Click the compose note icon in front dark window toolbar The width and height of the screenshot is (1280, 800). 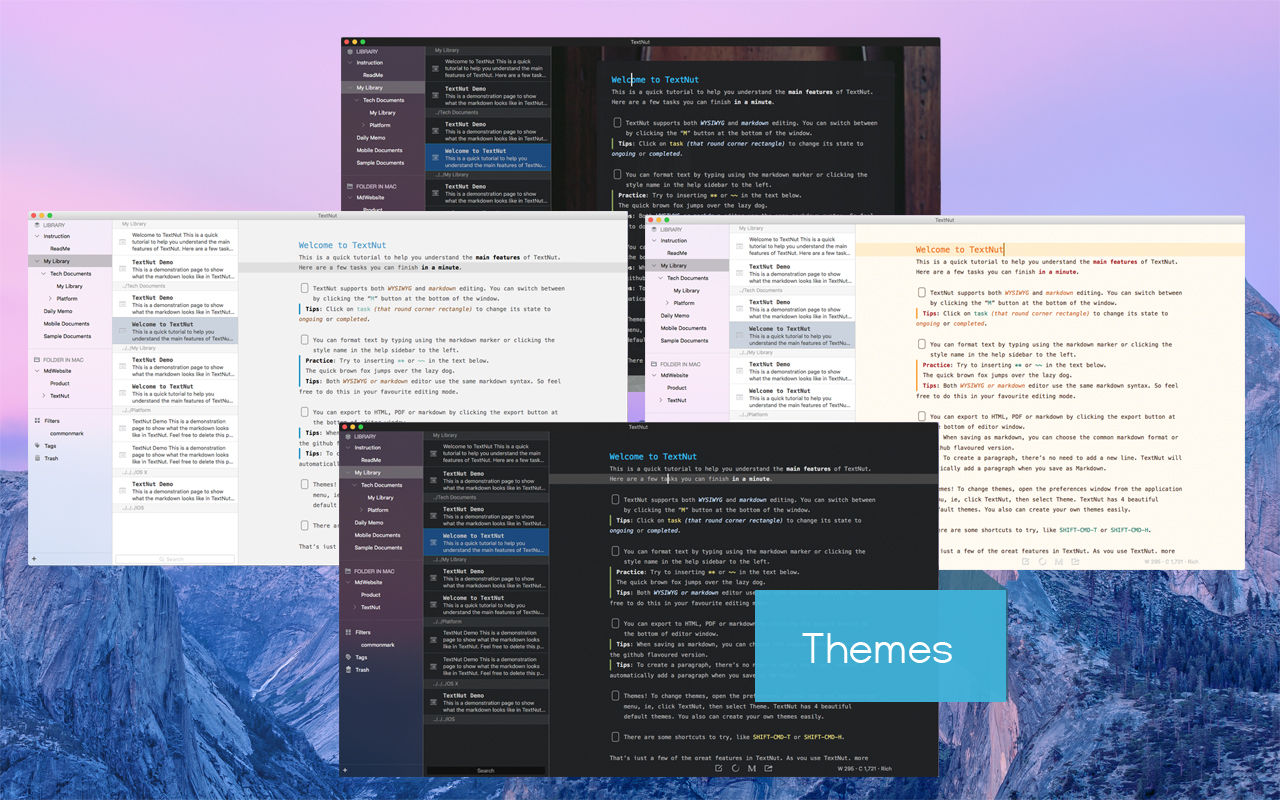point(718,769)
